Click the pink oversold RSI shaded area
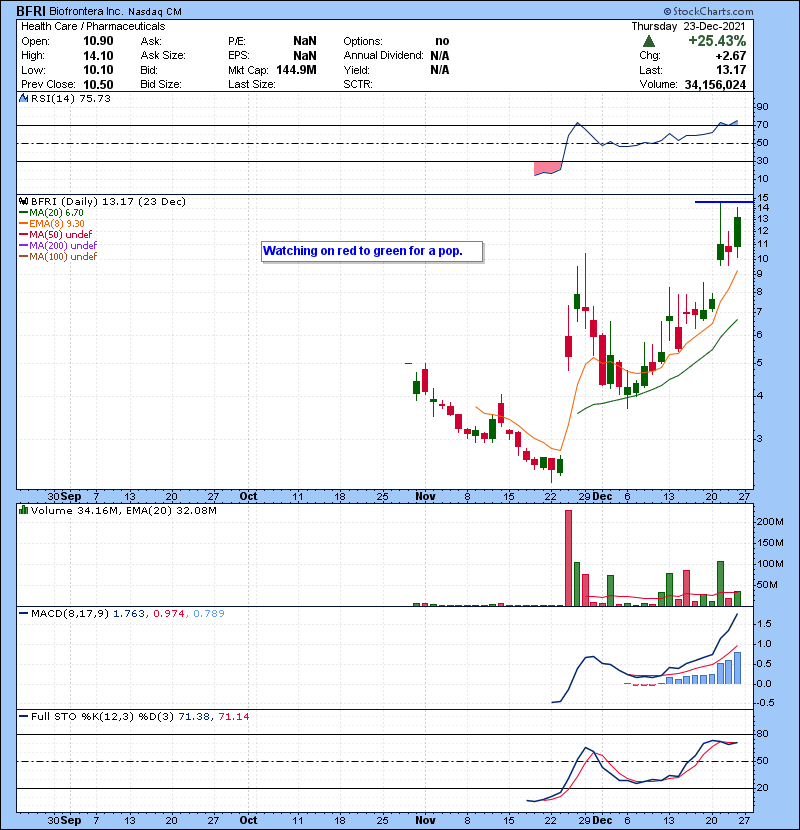 (548, 168)
